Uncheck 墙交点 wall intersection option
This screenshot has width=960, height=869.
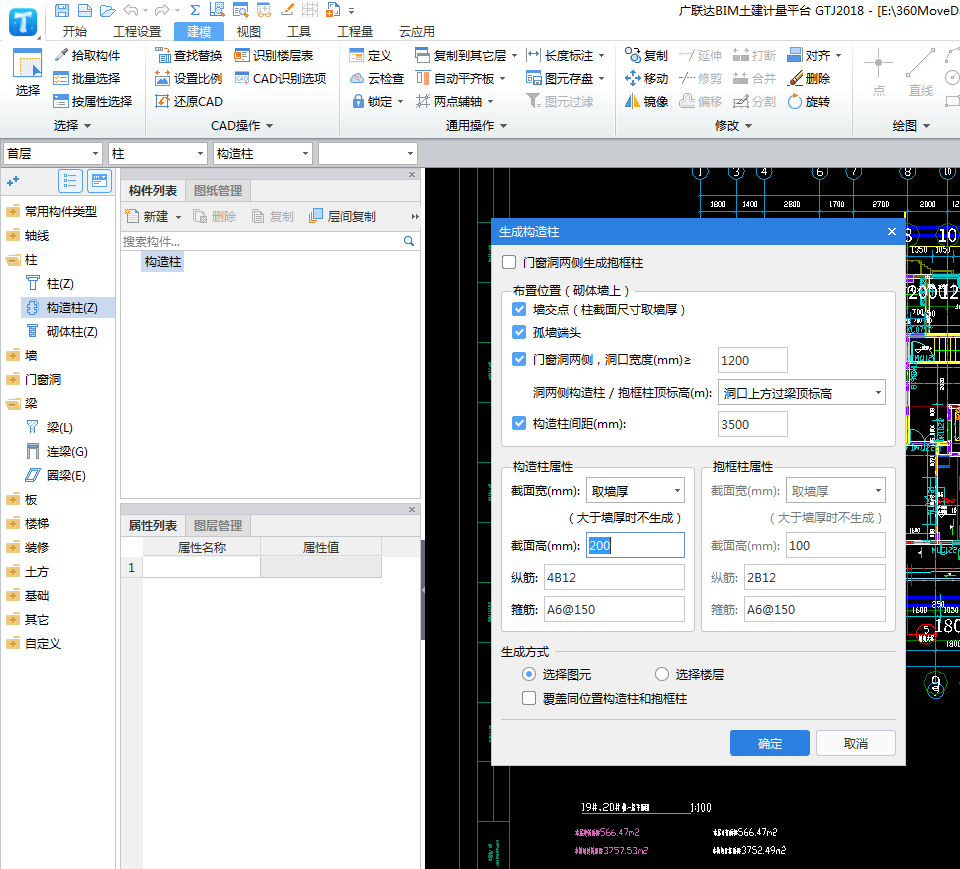[519, 309]
